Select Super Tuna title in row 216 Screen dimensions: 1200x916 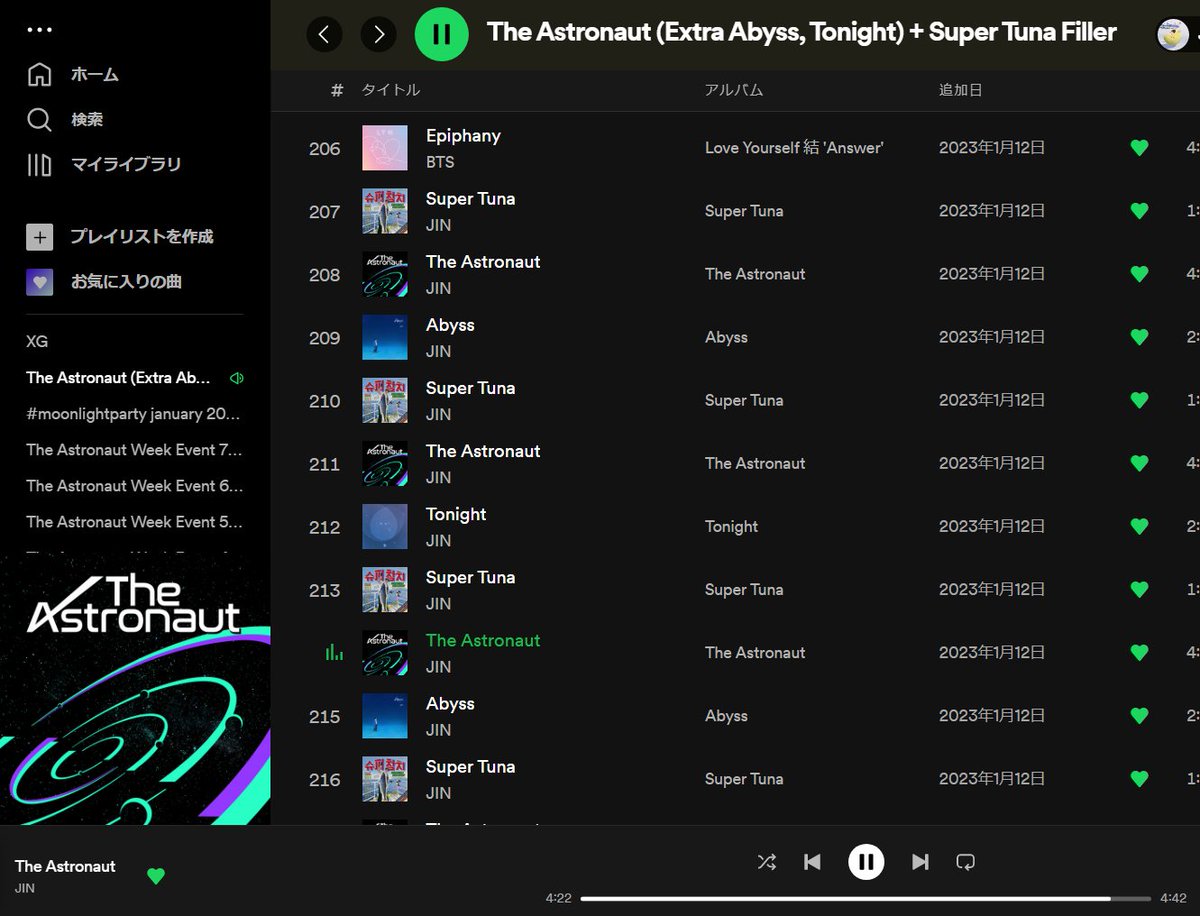click(471, 767)
